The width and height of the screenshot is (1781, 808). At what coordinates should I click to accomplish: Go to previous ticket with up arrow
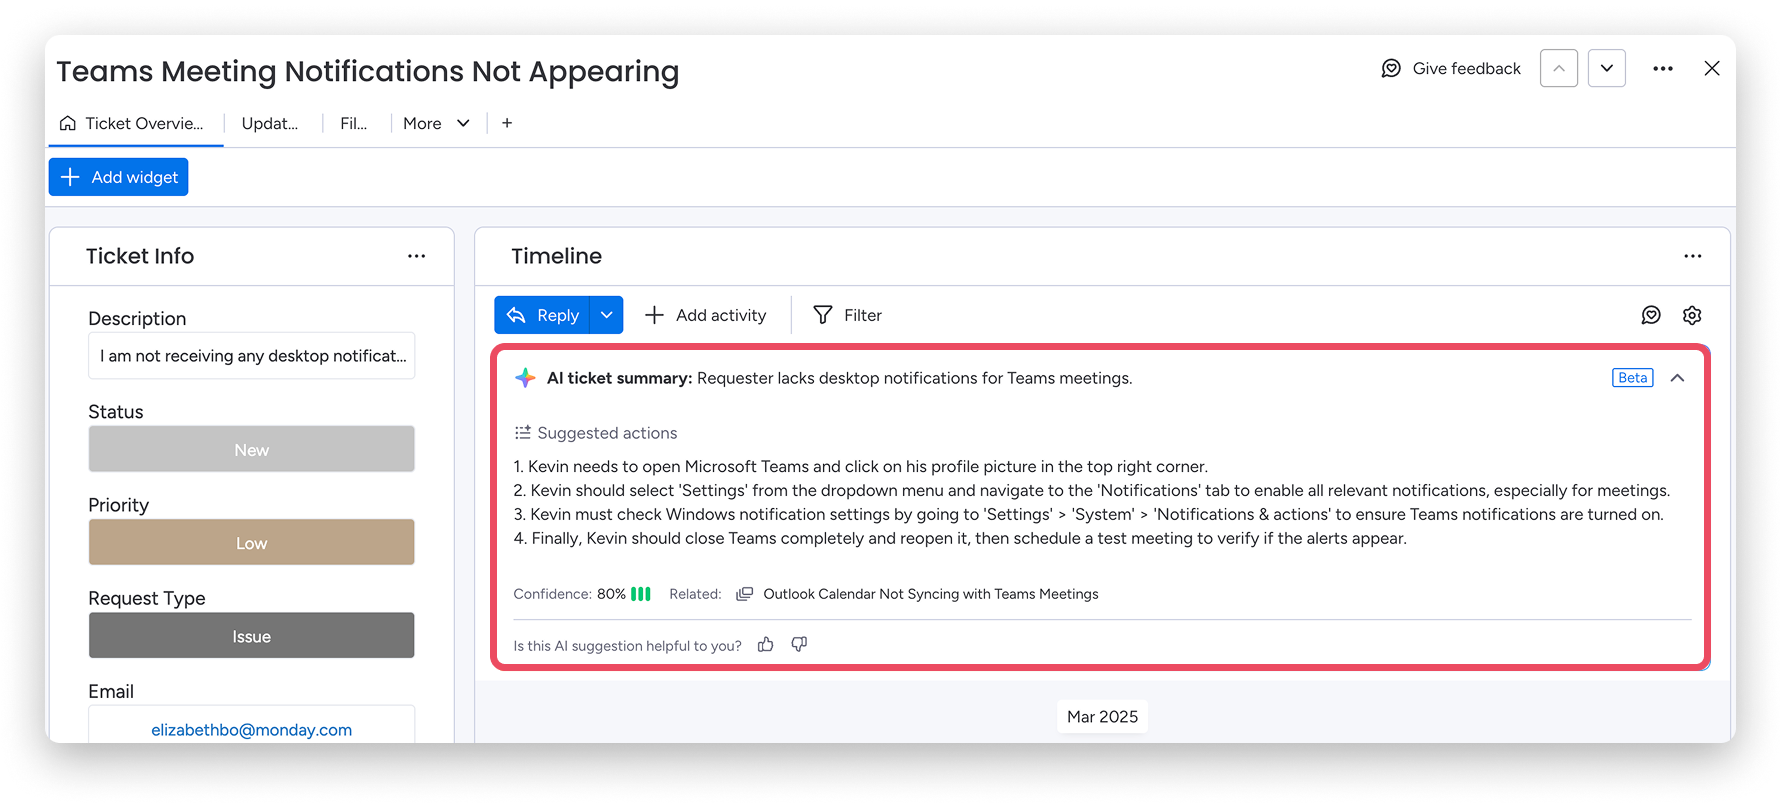coord(1559,68)
